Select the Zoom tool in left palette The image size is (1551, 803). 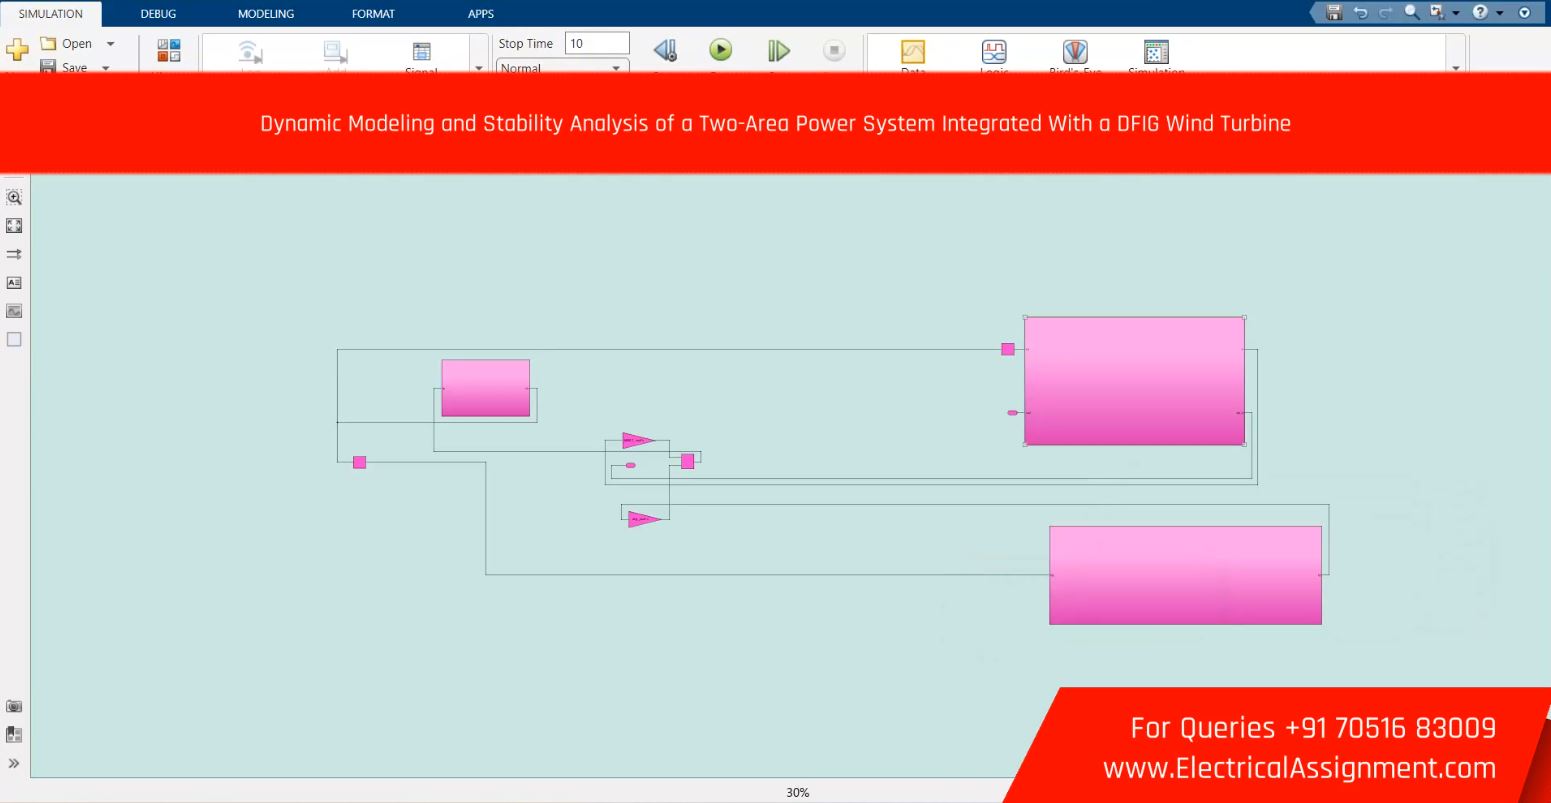[14, 198]
